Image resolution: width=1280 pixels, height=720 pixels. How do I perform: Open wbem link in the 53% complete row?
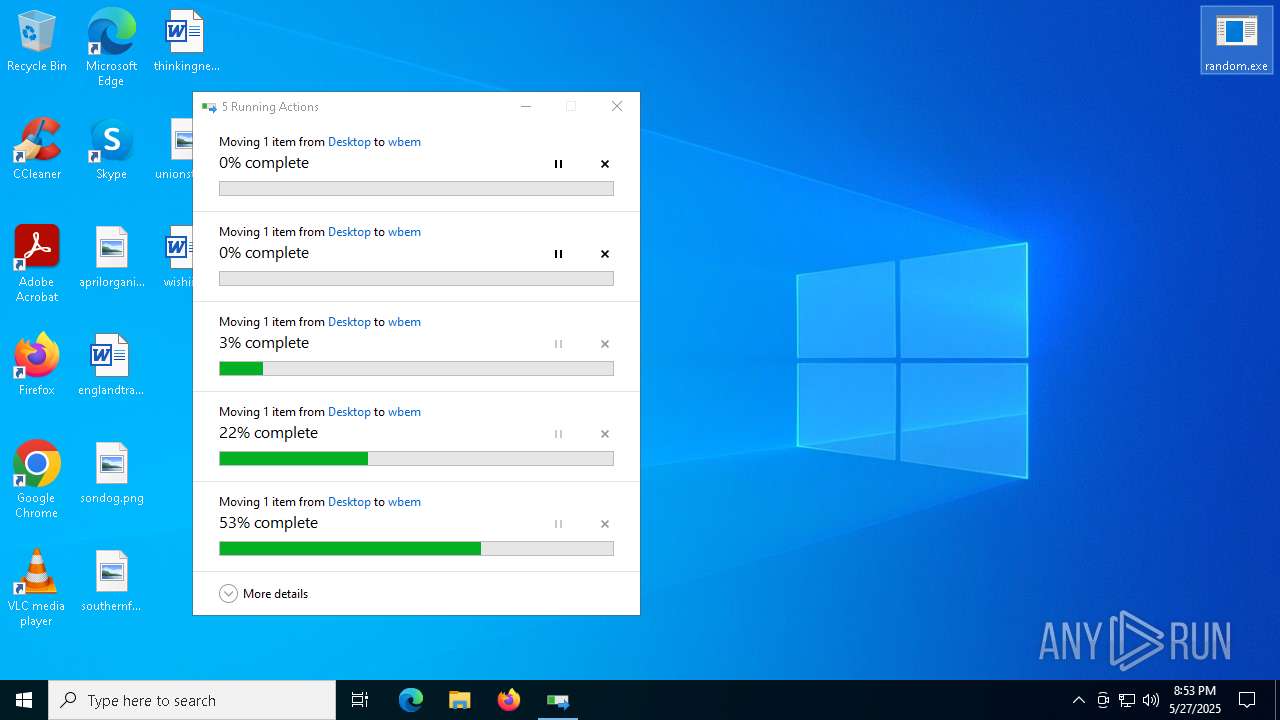pos(404,502)
